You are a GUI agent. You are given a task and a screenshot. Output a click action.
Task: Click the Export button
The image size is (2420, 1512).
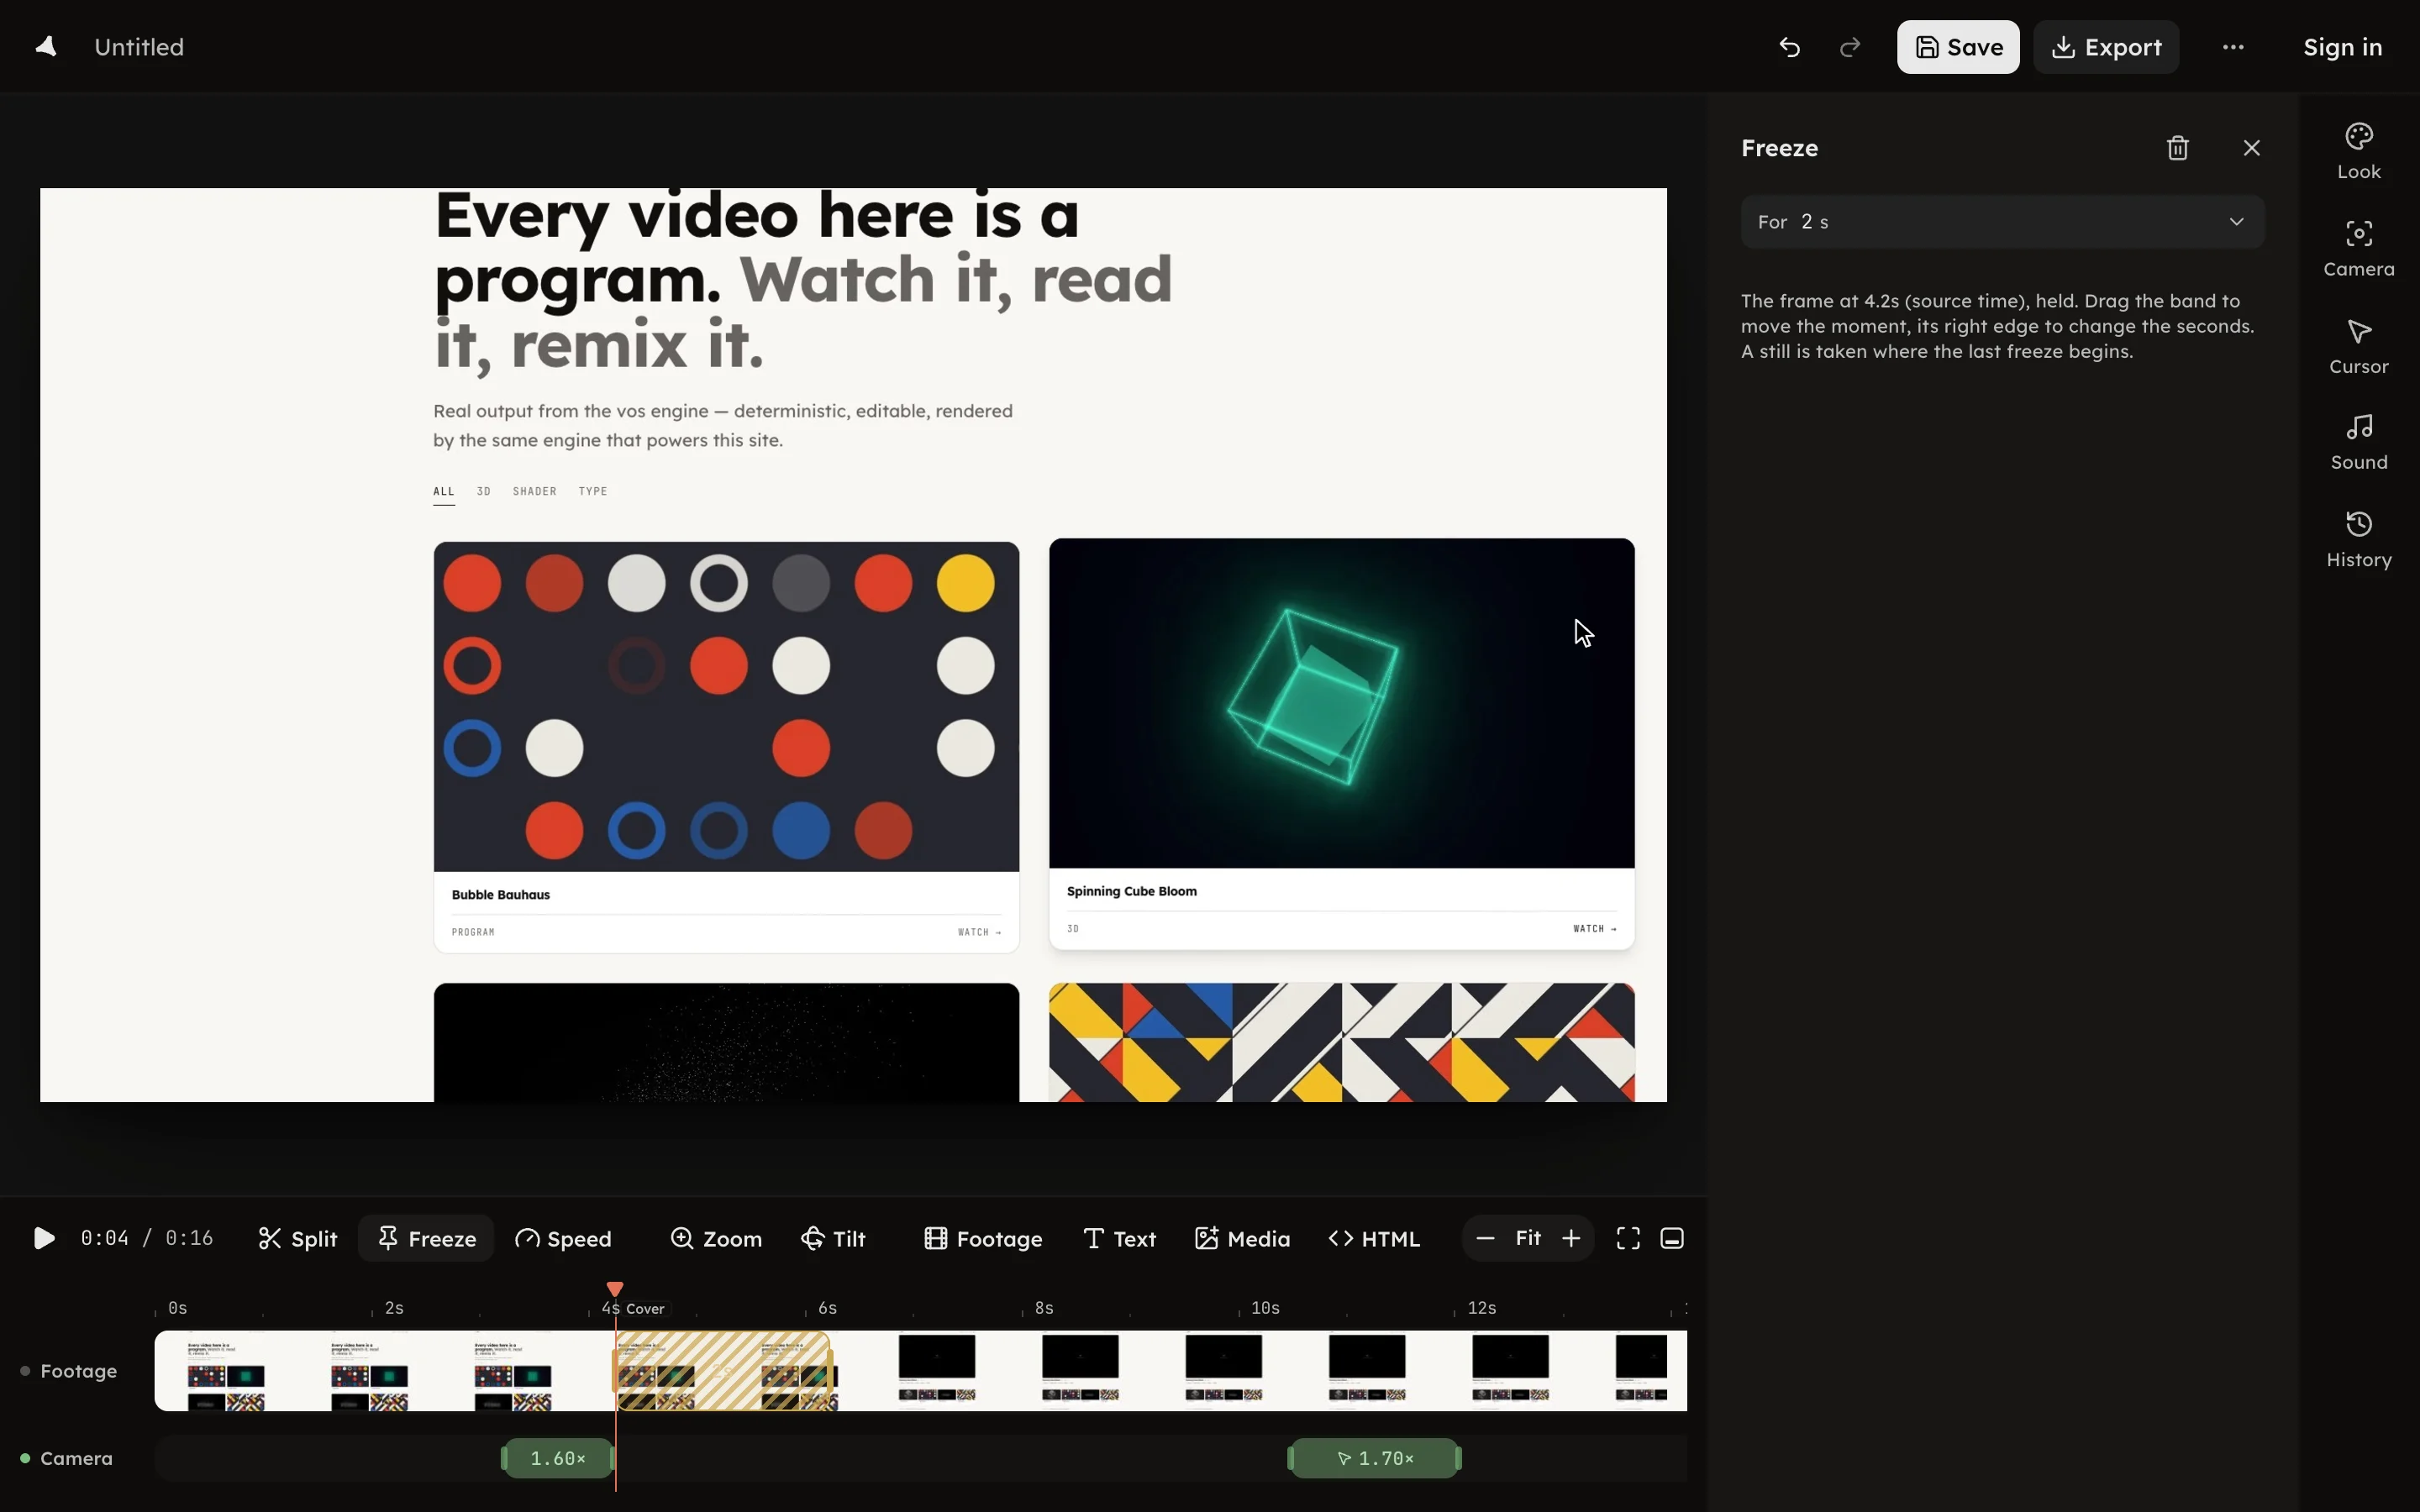[2105, 47]
